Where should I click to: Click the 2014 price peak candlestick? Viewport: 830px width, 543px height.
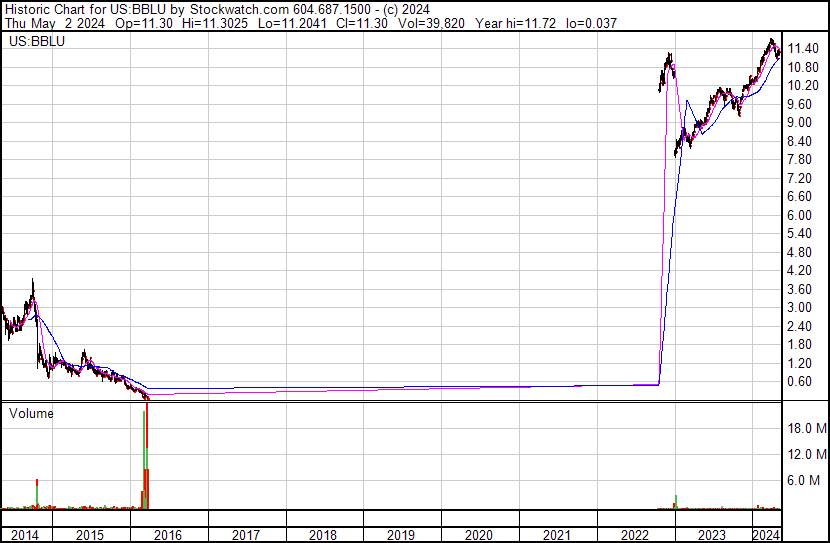(33, 289)
